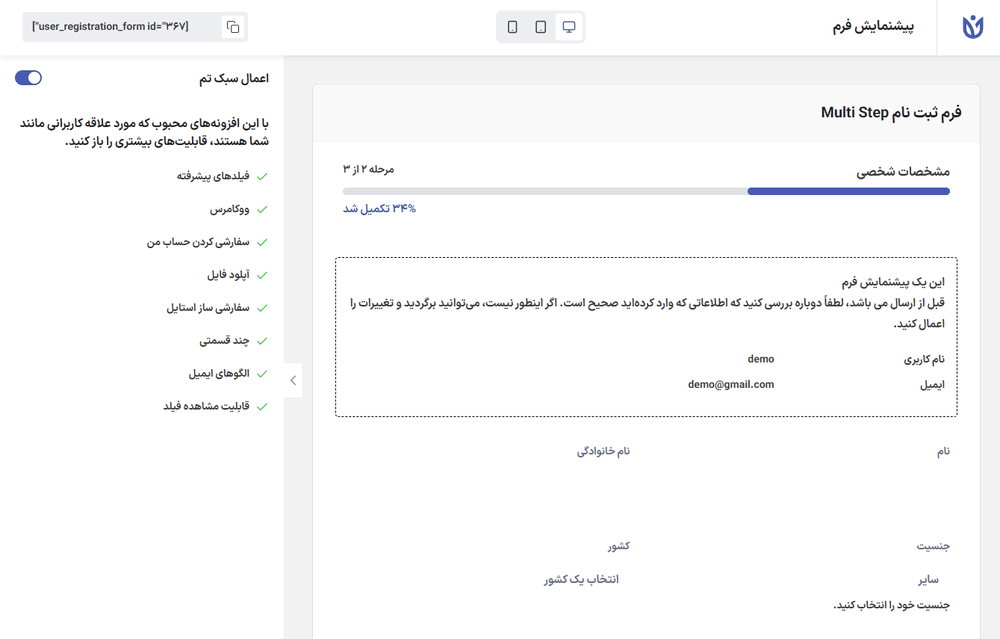The image size is (1000, 639).
Task: Click checkmark icon beside قابلیت مشاهده فیلد
Action: click(x=262, y=407)
